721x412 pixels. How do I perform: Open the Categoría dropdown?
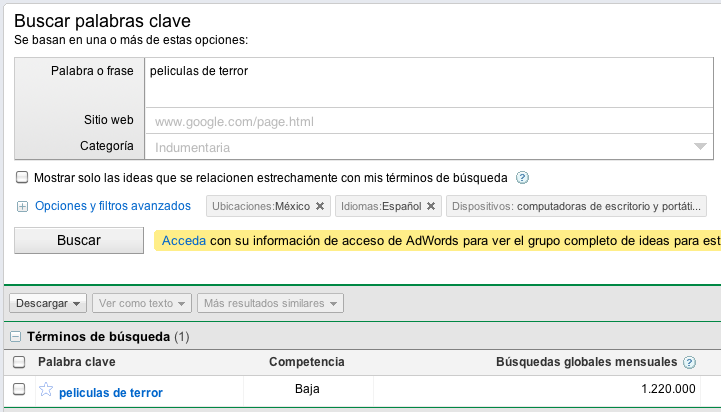coord(700,147)
